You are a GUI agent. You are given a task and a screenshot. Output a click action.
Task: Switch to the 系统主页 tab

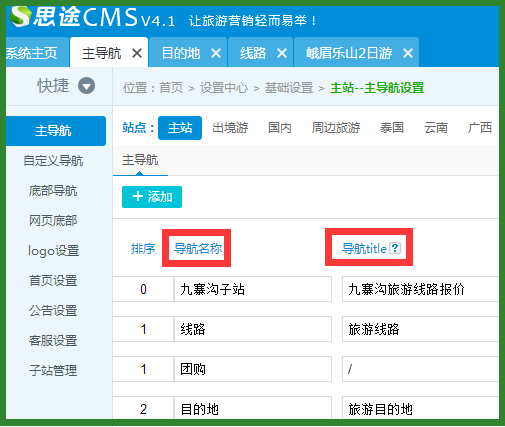(32, 53)
